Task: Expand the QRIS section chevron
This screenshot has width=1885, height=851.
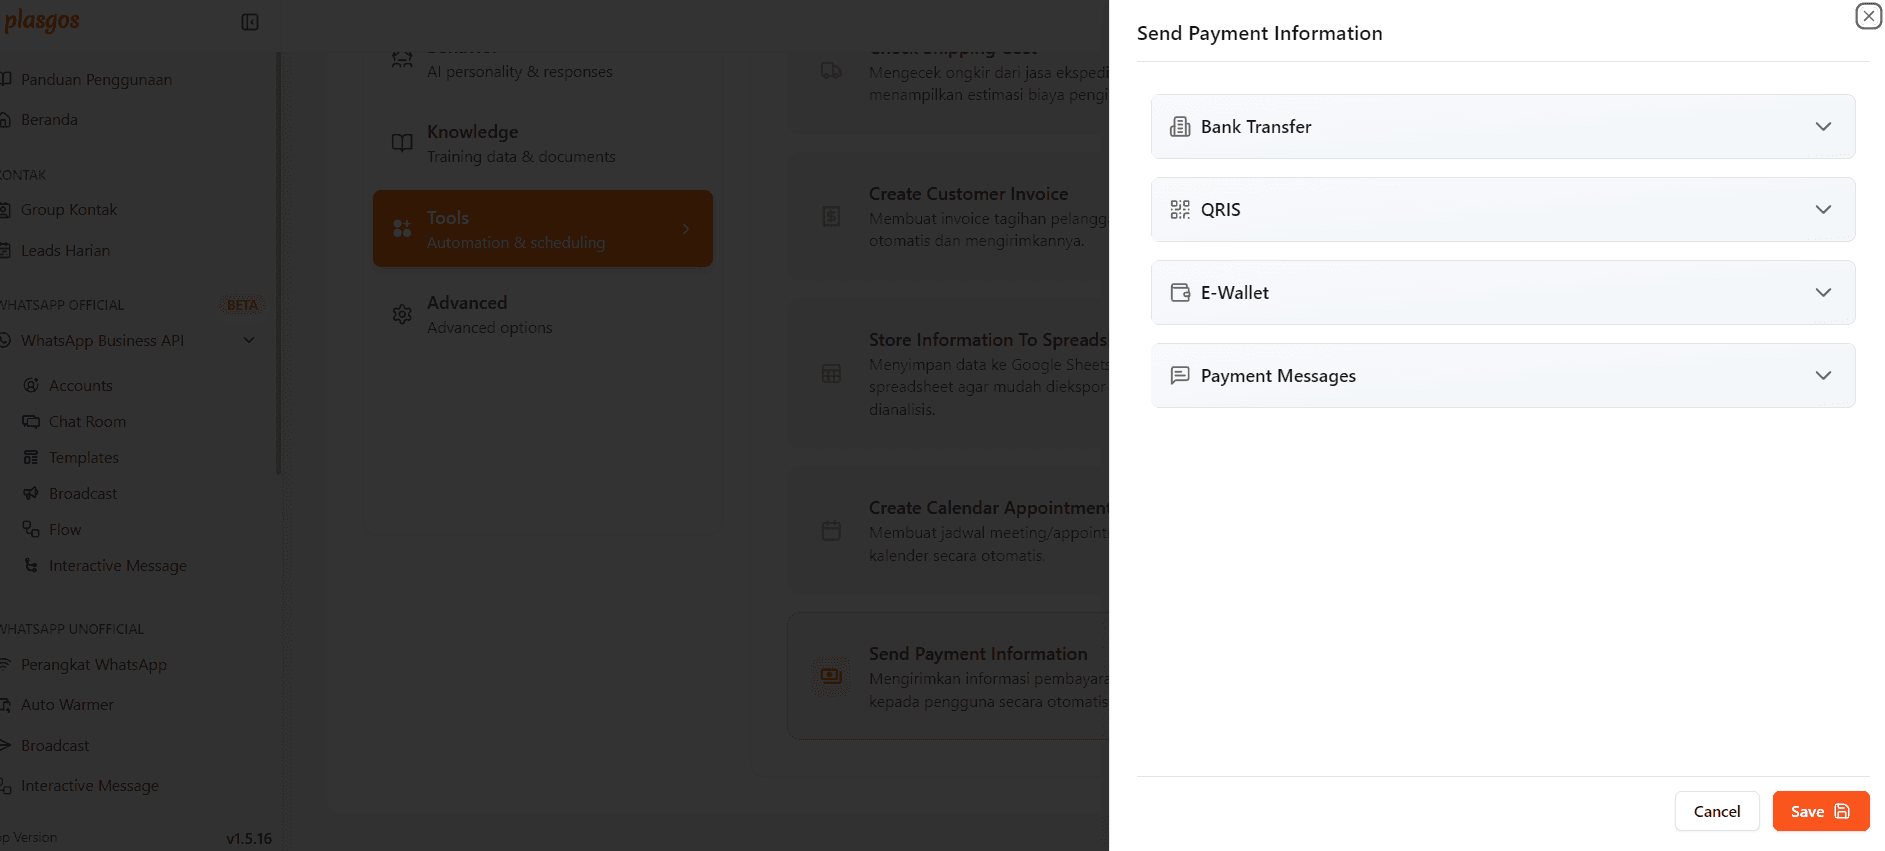Action: 1823,210
